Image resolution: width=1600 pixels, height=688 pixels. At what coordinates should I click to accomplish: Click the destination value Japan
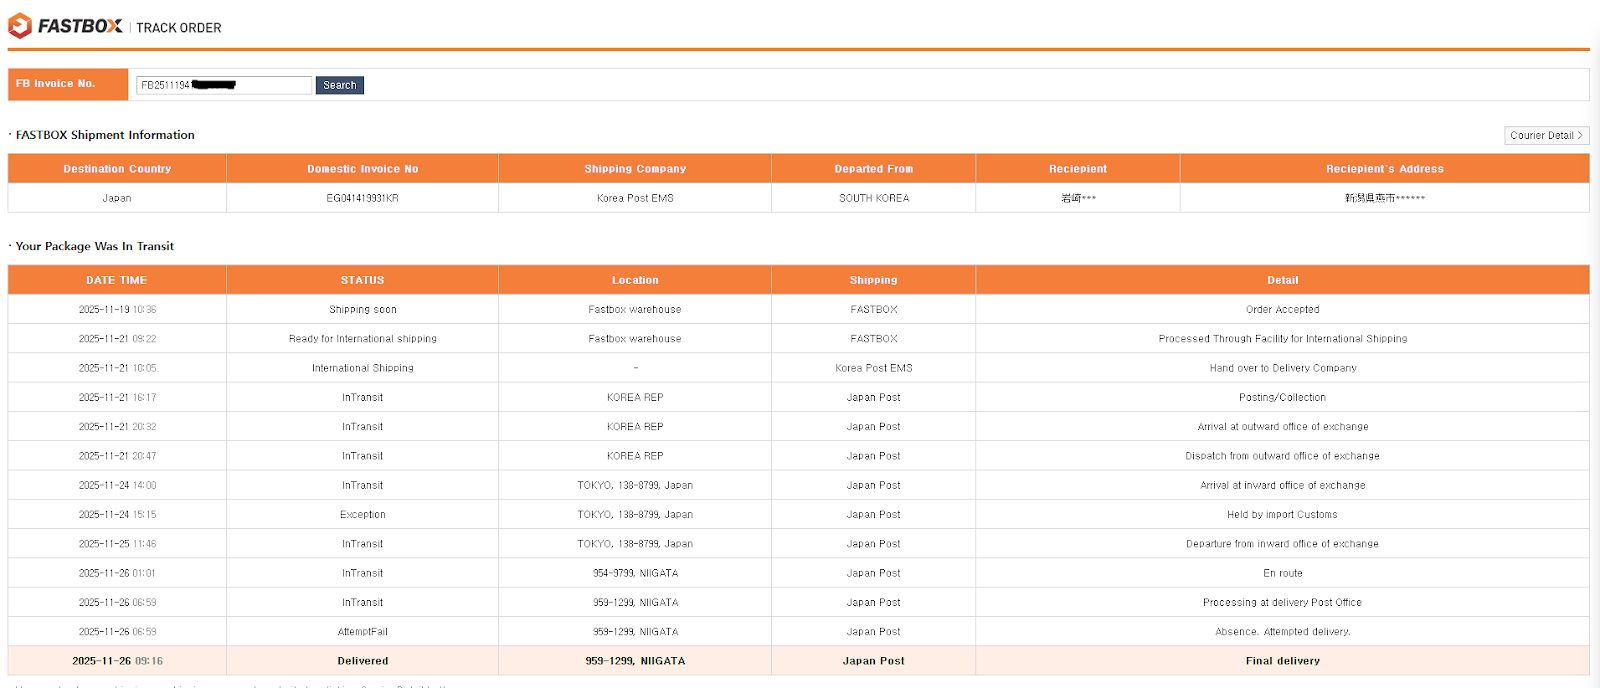(x=117, y=198)
